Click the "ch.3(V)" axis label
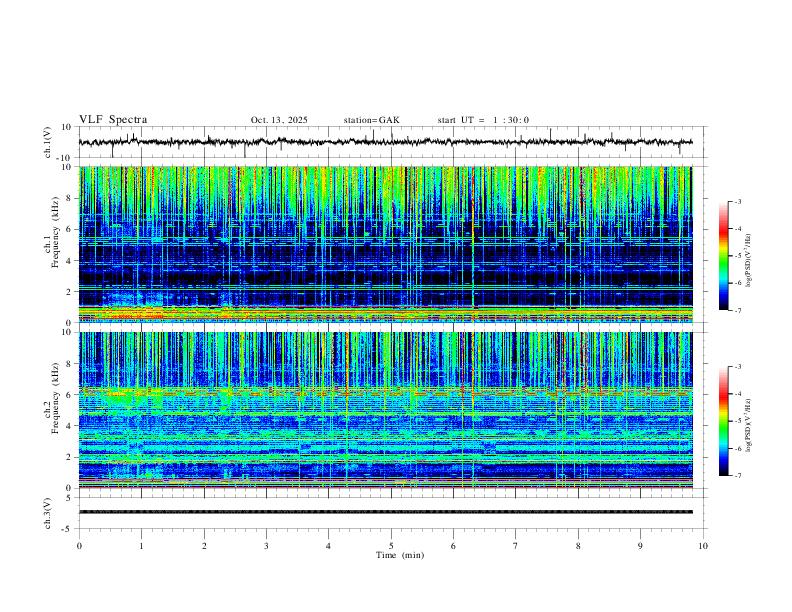Screen dimensions: 792x612 pyautogui.click(x=48, y=514)
